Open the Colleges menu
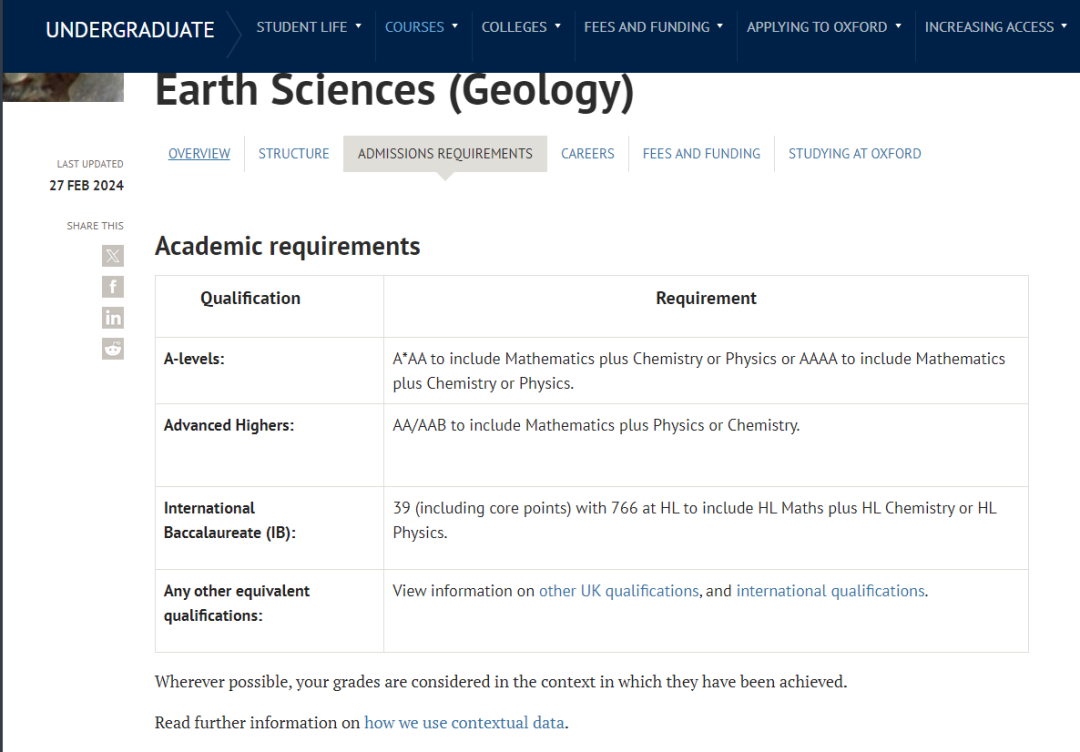 [x=514, y=27]
